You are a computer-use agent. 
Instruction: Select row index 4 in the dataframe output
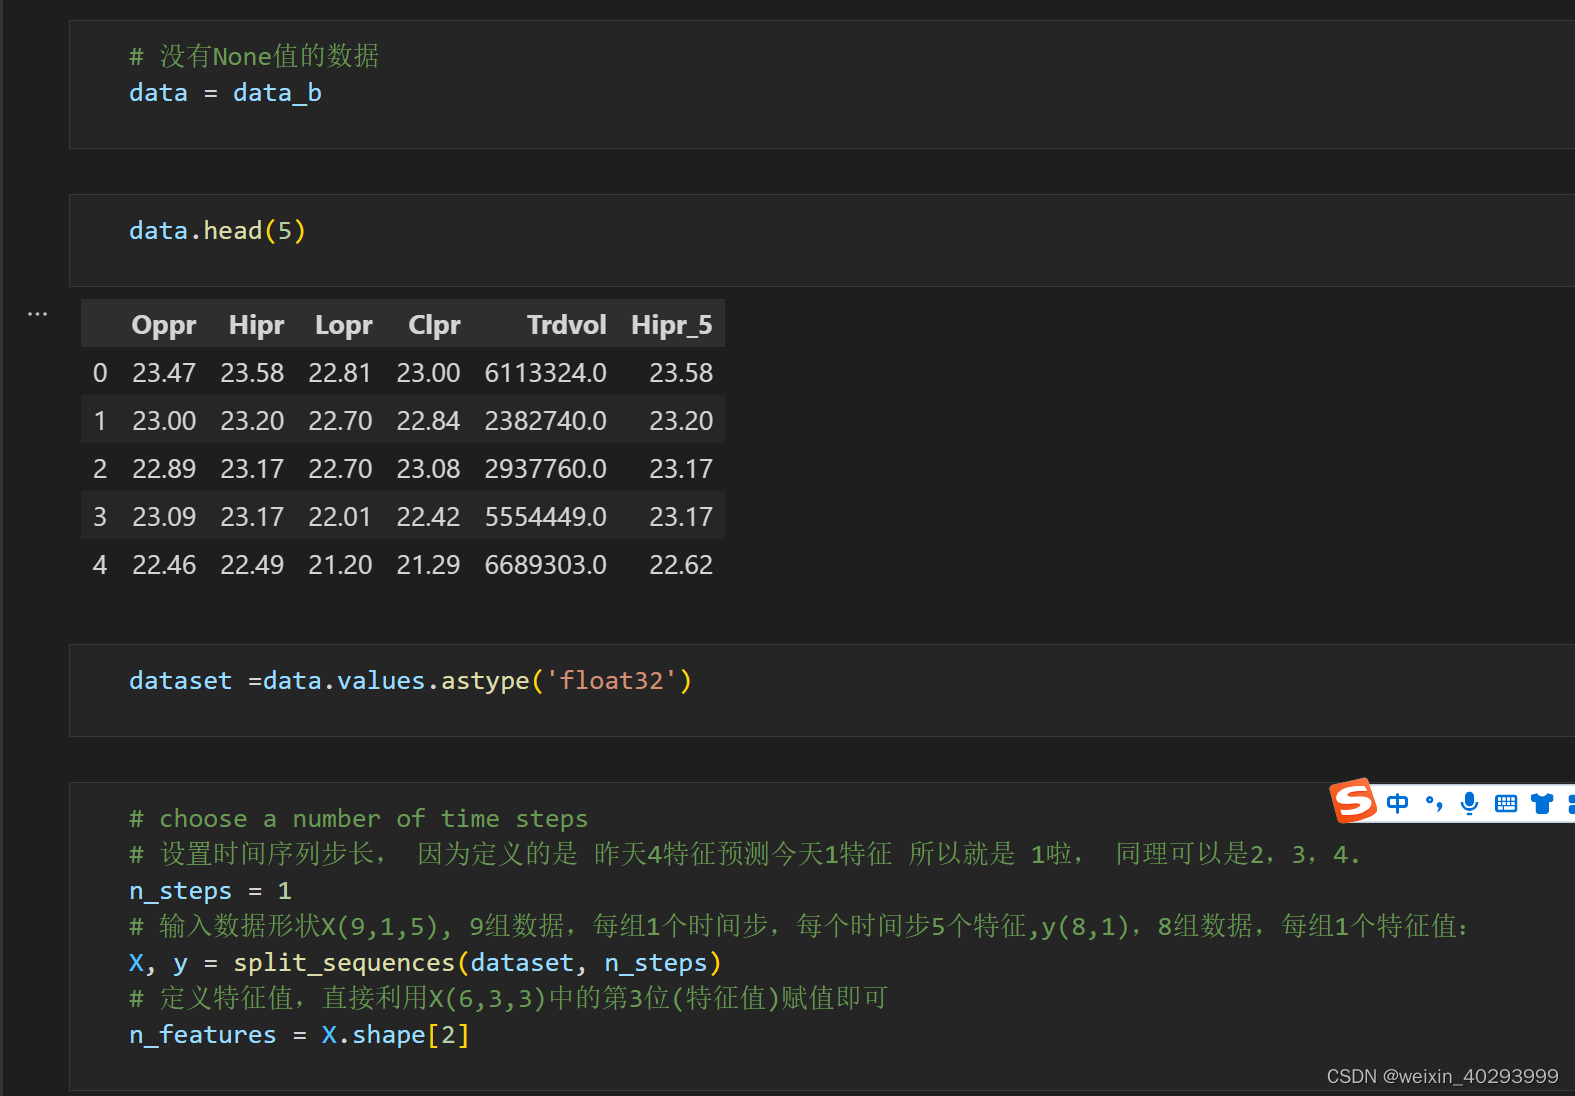coord(100,565)
